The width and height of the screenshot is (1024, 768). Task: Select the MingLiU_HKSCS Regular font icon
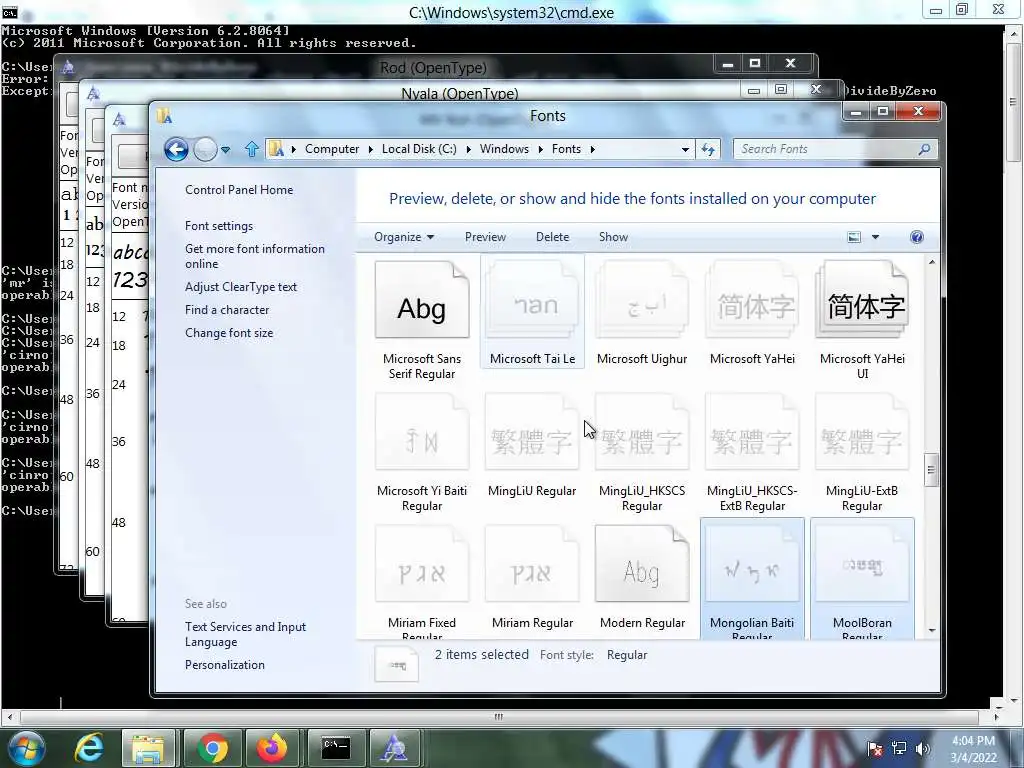642,432
